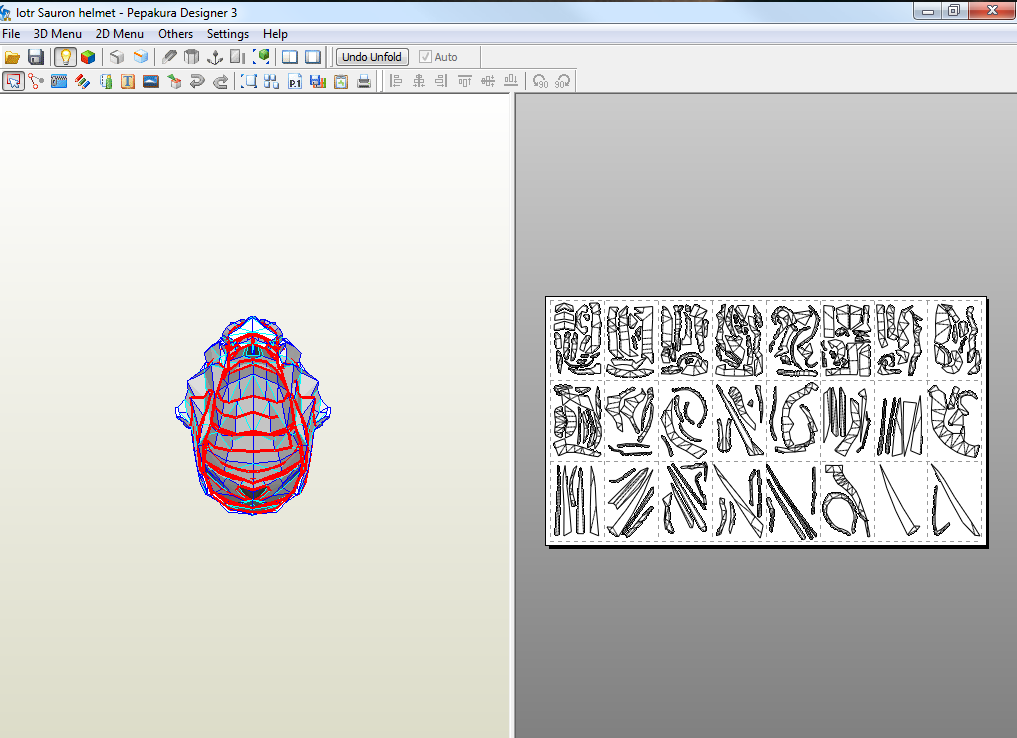Show both 3D and 2D panes

pos(289,57)
